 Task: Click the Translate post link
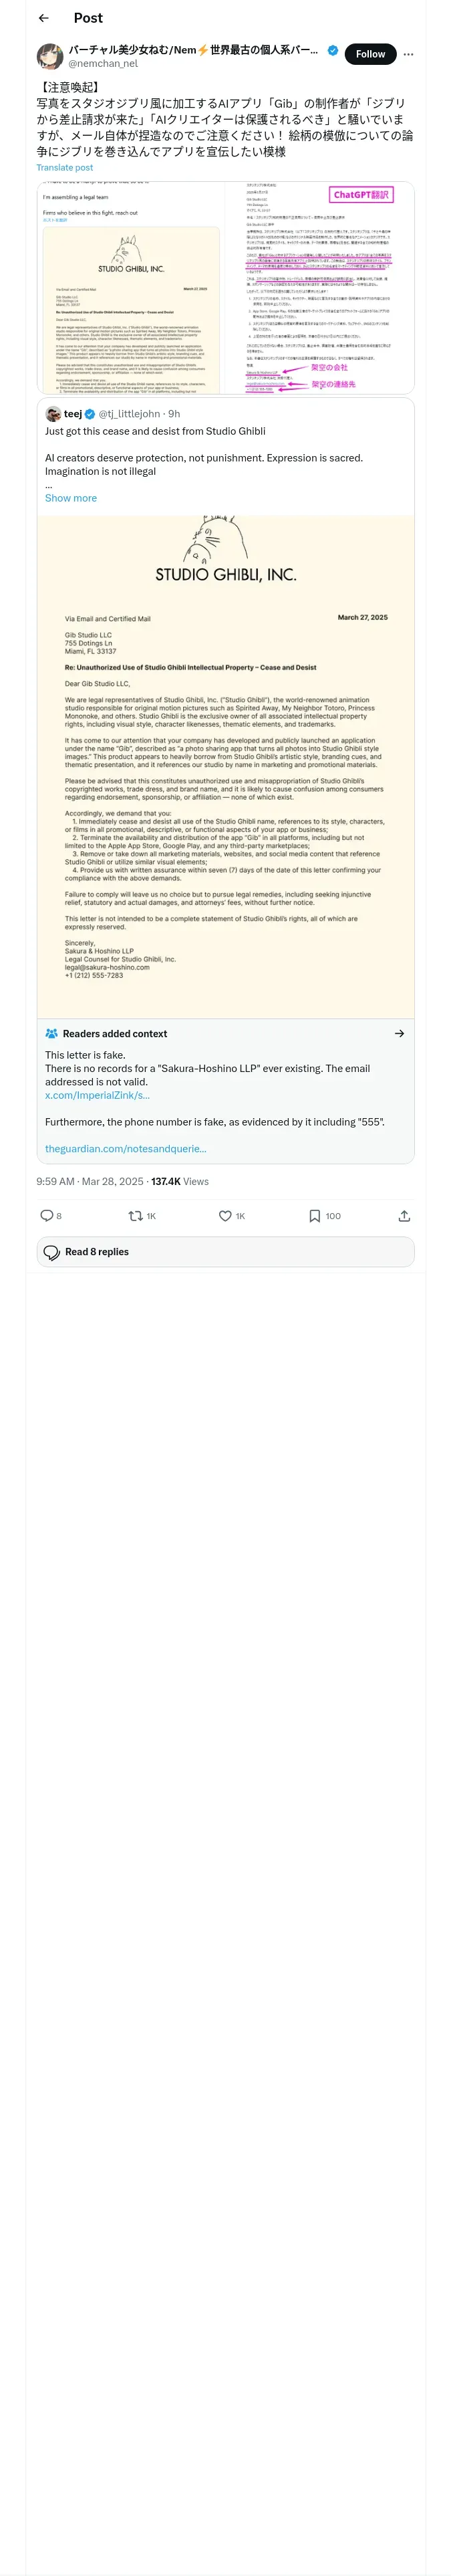coord(65,168)
